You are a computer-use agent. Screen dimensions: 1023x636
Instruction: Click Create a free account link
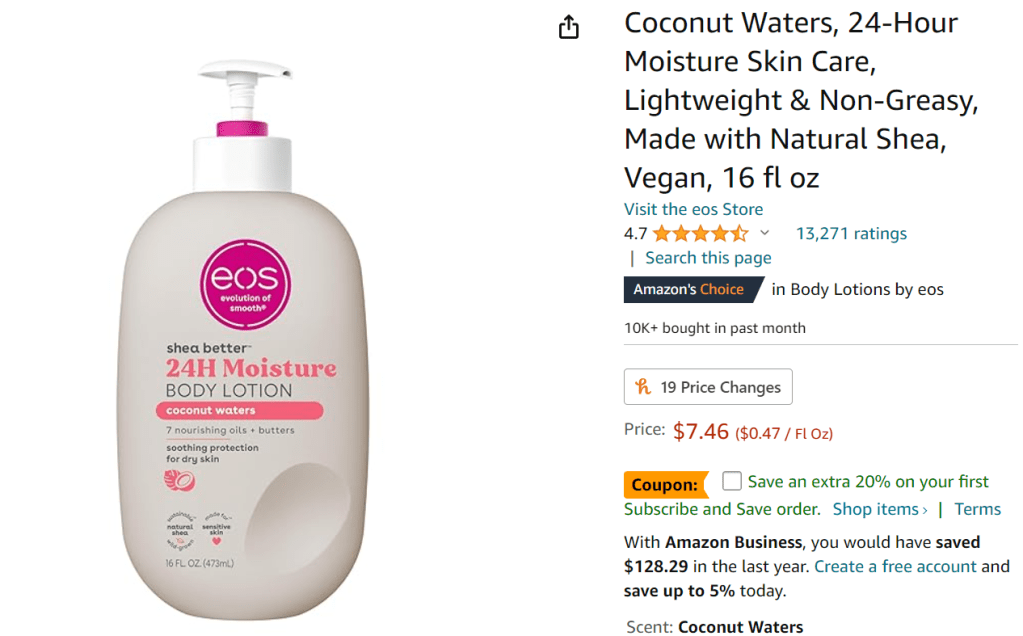895,566
